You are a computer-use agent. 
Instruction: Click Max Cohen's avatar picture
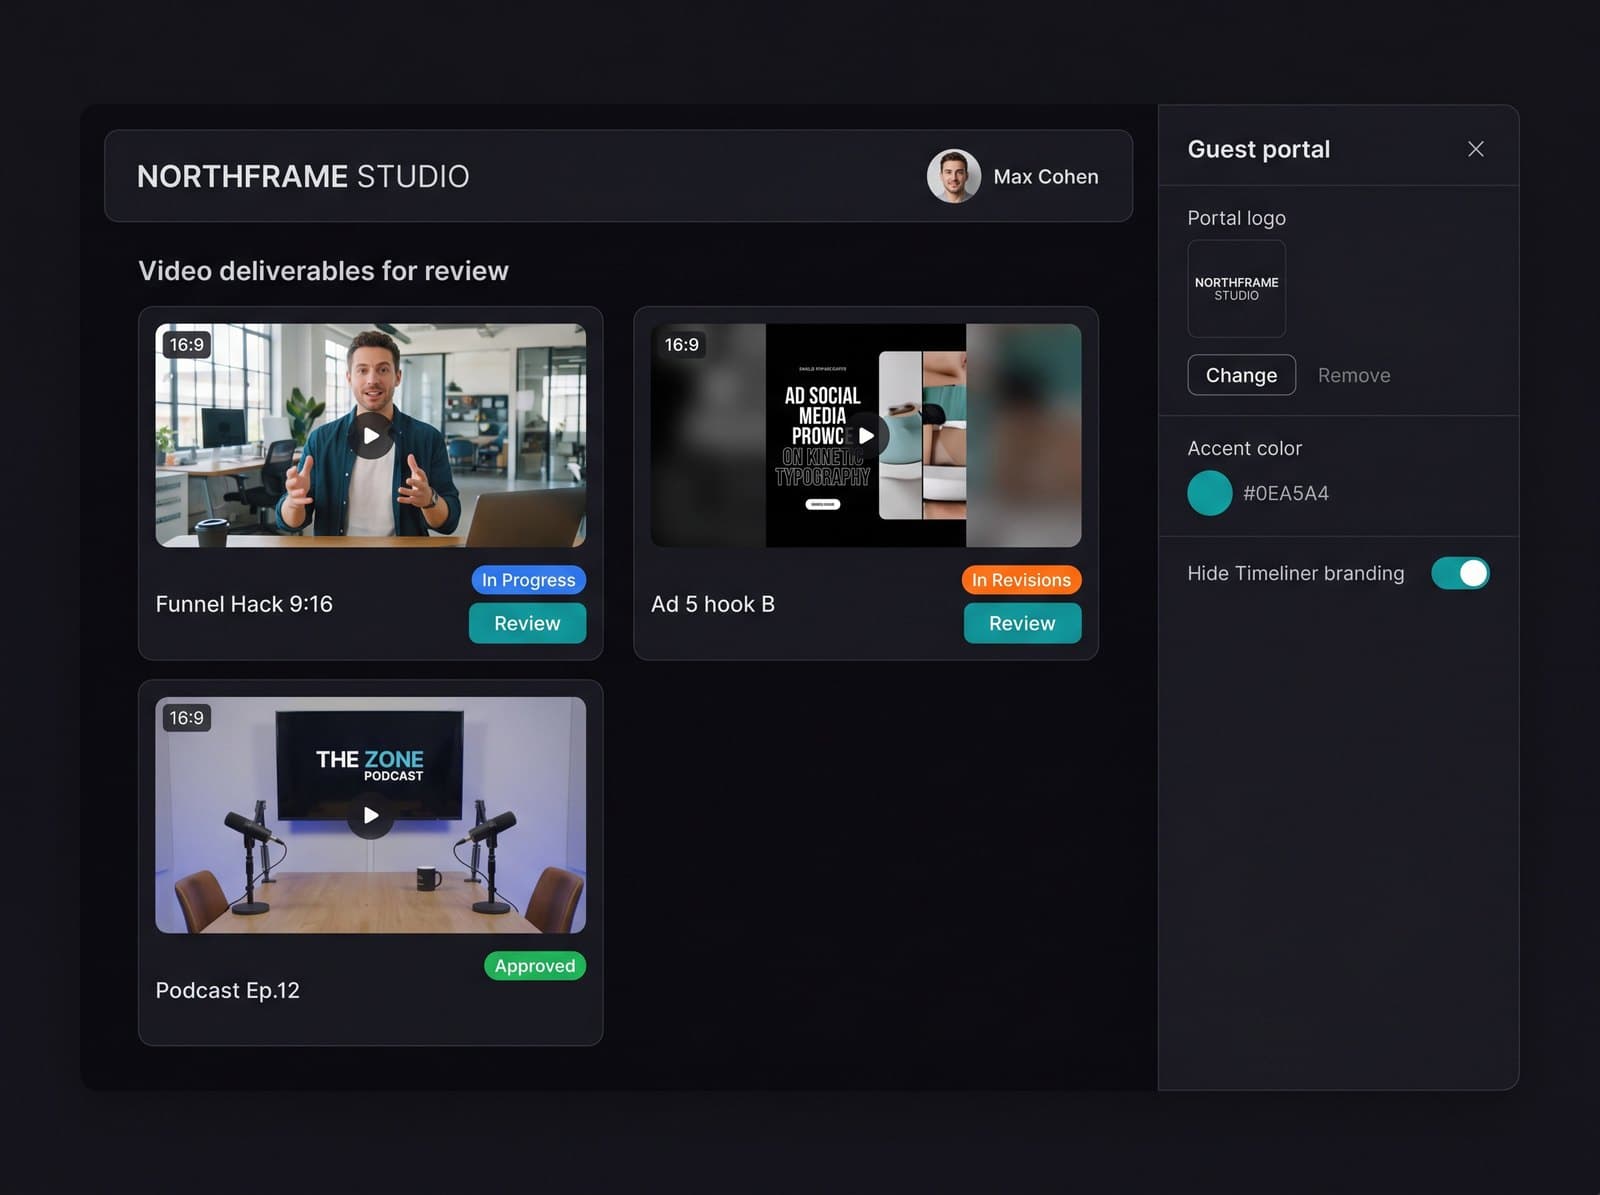[x=953, y=176]
